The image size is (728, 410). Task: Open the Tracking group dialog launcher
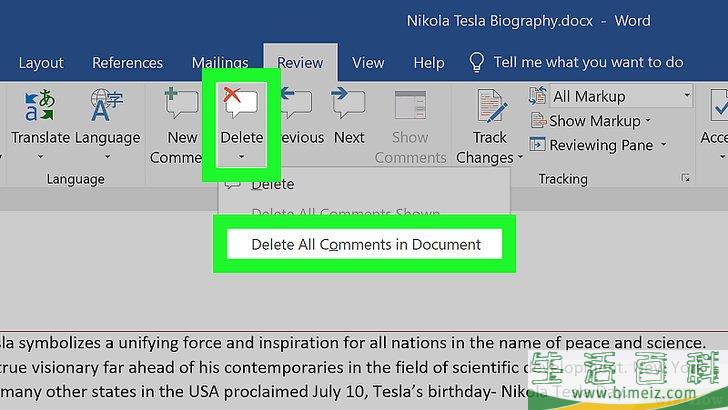click(x=685, y=178)
